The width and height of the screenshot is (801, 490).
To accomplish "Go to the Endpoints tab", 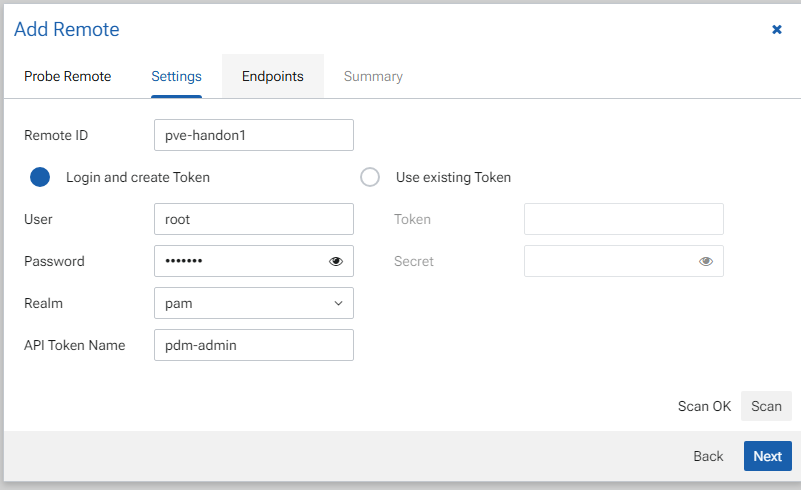I will tap(273, 76).
